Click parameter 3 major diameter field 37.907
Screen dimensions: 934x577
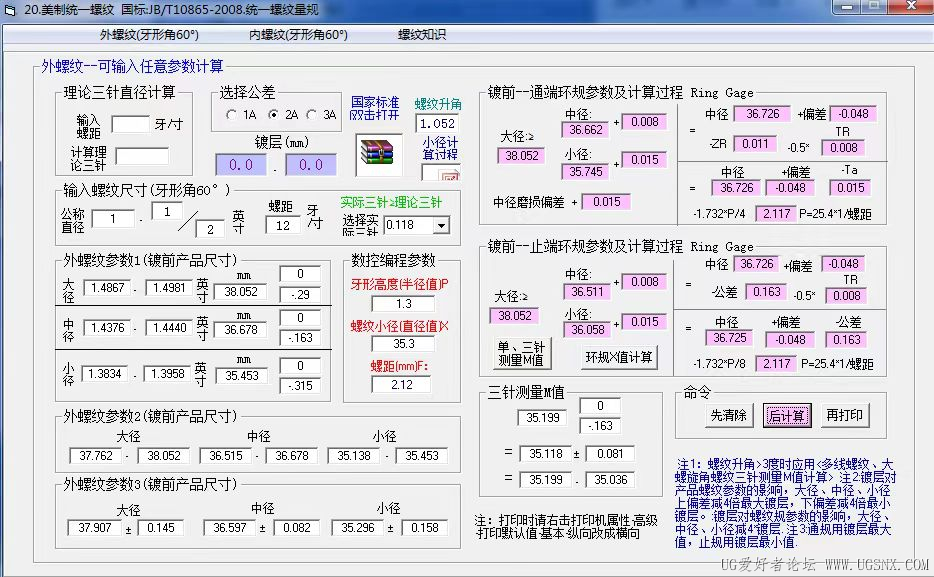95,528
